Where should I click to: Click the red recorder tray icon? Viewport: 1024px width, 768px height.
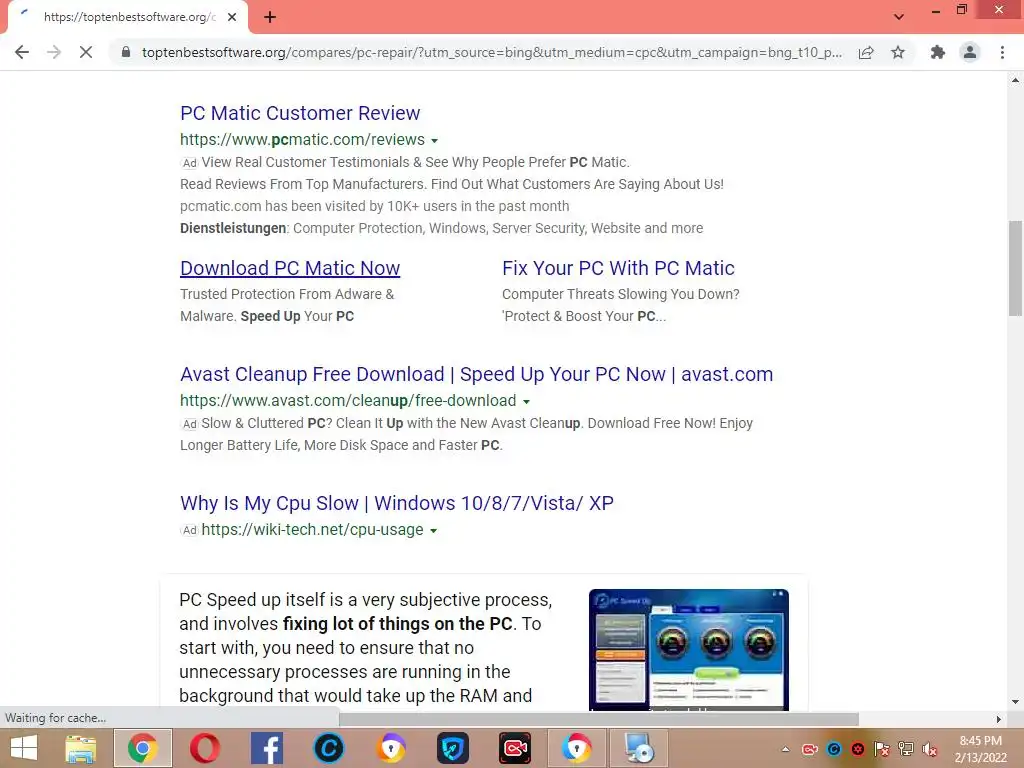(x=810, y=749)
